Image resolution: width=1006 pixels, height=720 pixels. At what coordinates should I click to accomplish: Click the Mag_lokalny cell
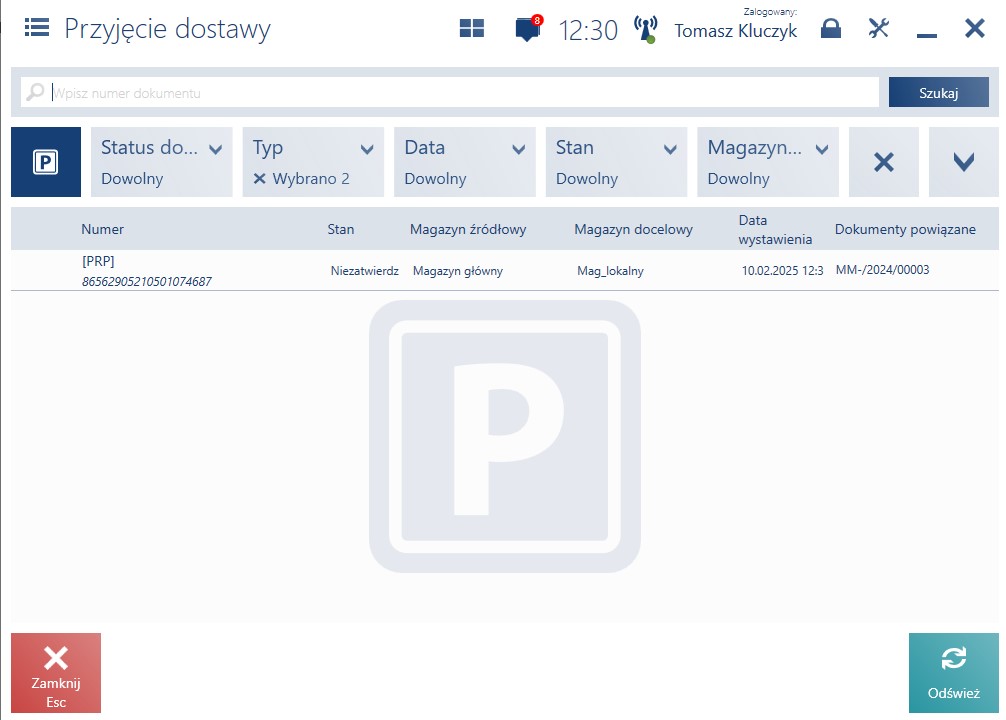tap(610, 271)
